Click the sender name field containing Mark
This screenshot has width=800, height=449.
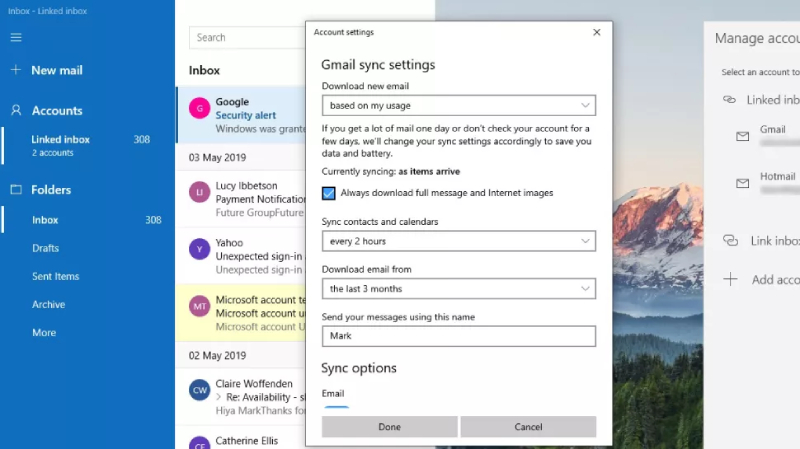[459, 336]
